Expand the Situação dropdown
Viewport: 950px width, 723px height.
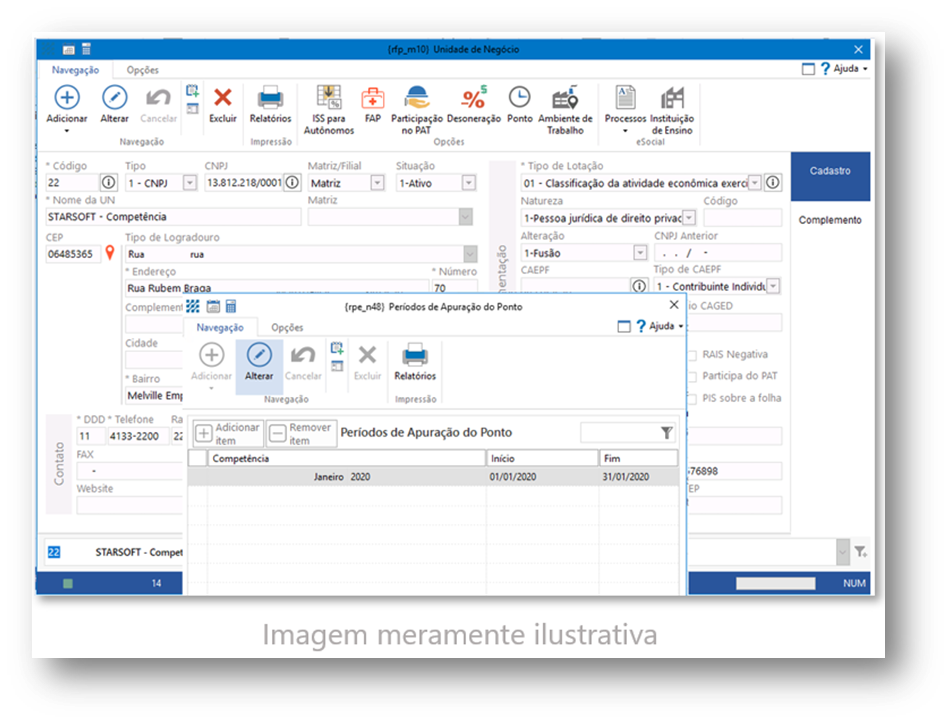(x=468, y=183)
